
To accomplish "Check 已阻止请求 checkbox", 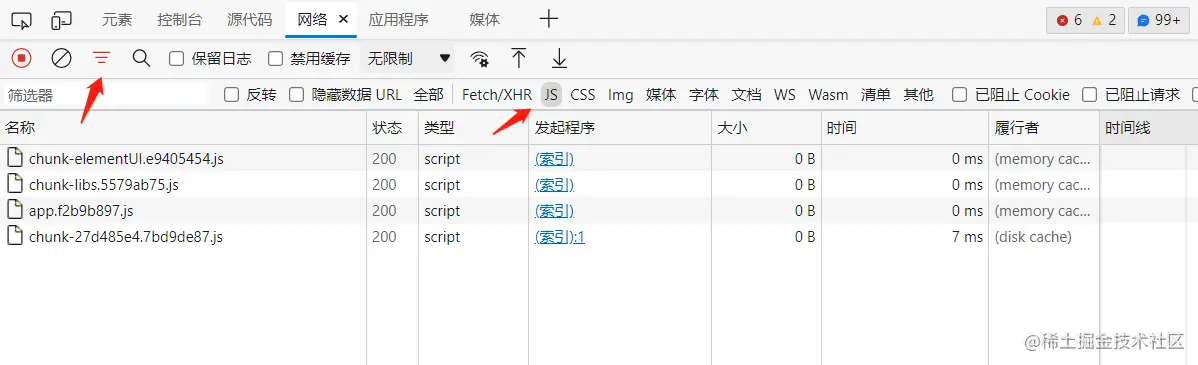I will pyautogui.click(x=1090, y=95).
